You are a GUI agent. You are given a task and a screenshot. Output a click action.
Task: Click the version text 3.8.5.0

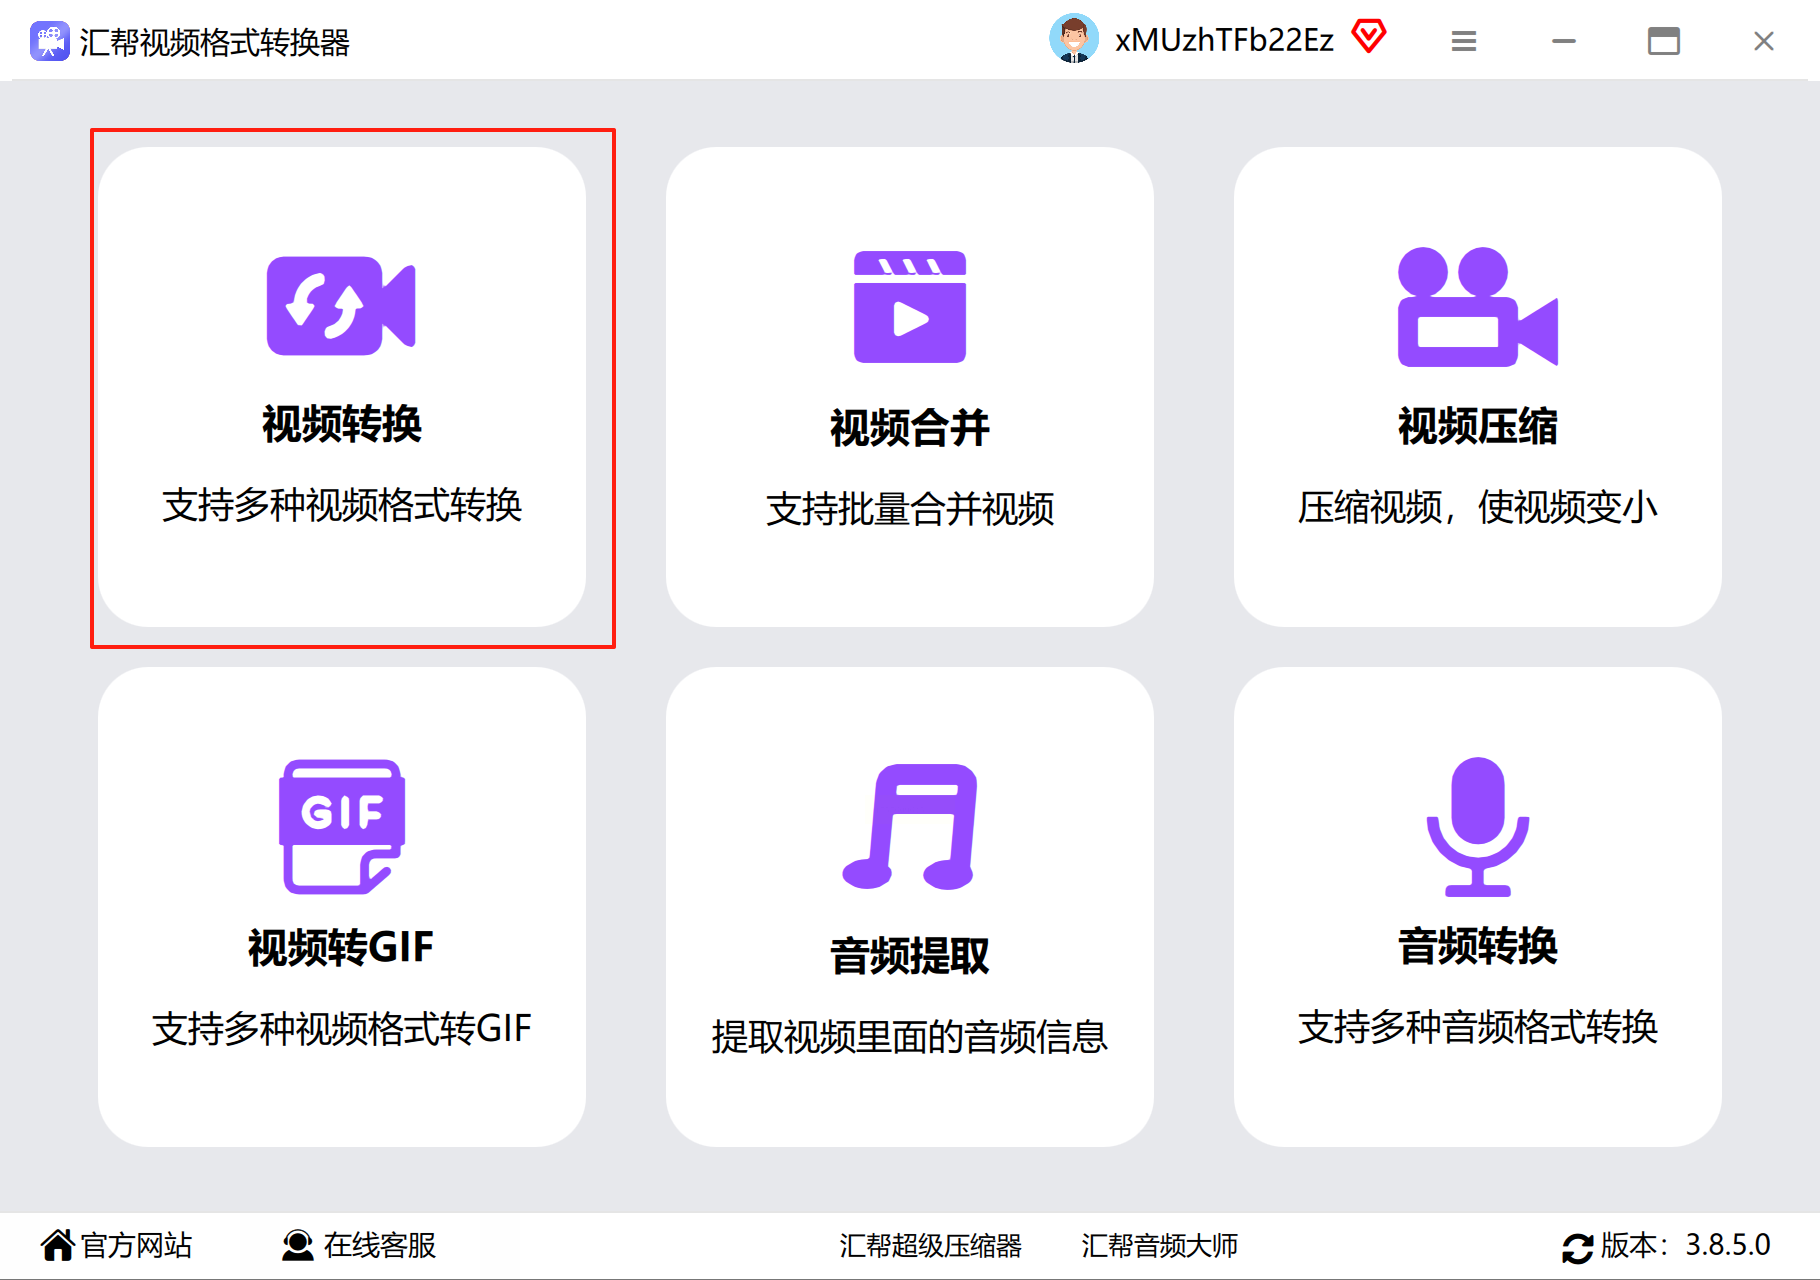pyautogui.click(x=1728, y=1245)
